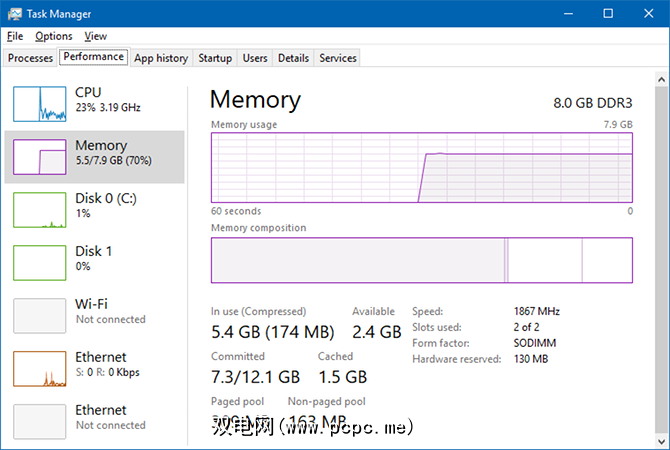
Task: Select the Not connected Ethernet thumbnail
Action: (x=39, y=420)
